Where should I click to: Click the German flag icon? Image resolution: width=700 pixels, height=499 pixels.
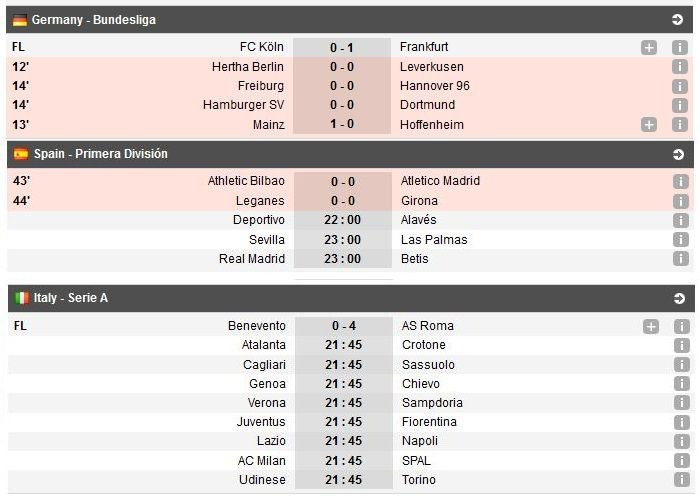pyautogui.click(x=19, y=20)
